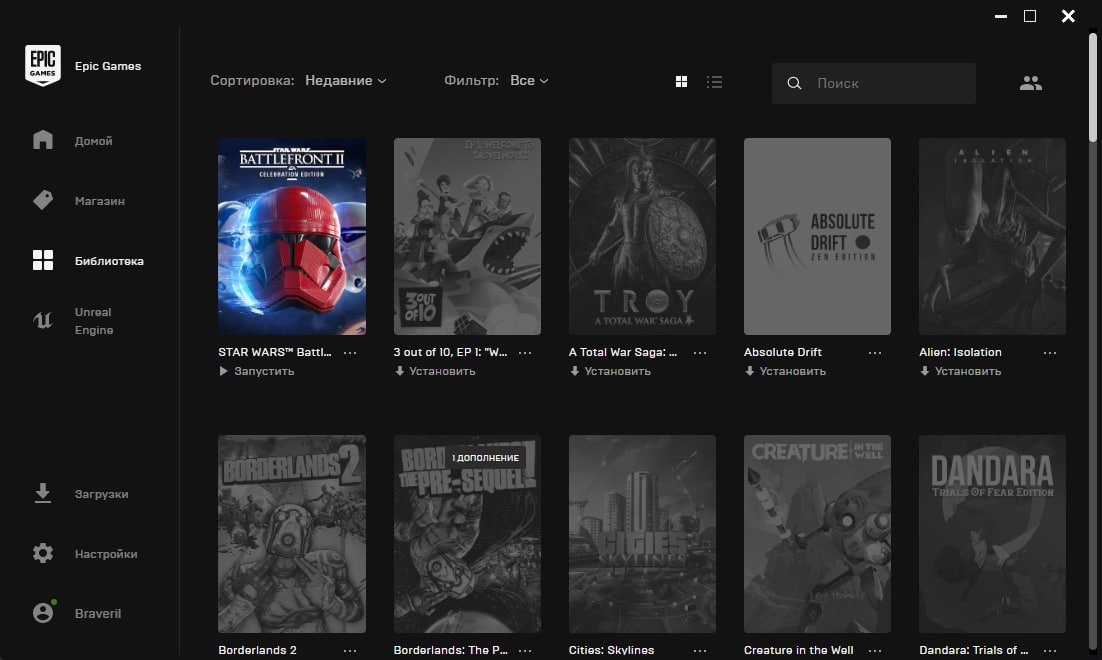Screen dimensions: 1102x660
Task: Open options menu for 3 out of 10
Action: (525, 353)
